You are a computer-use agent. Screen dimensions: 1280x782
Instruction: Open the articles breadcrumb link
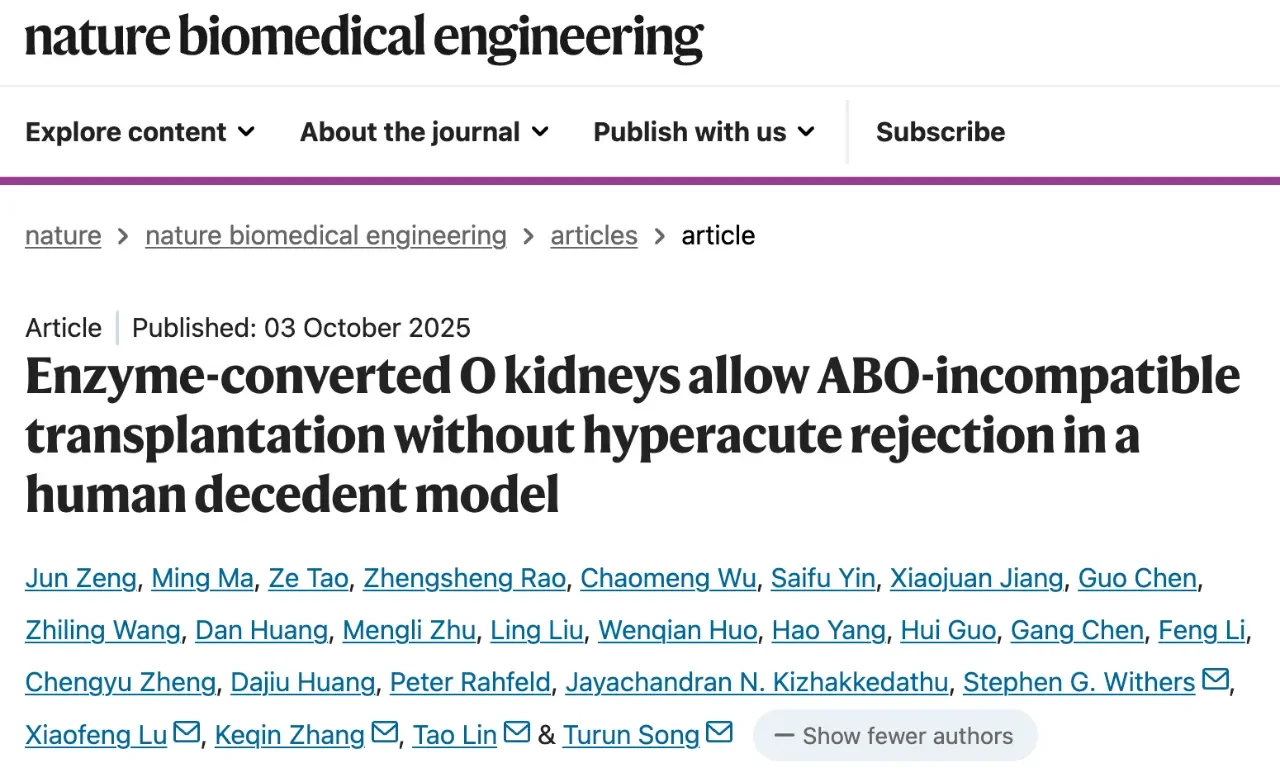coord(594,236)
